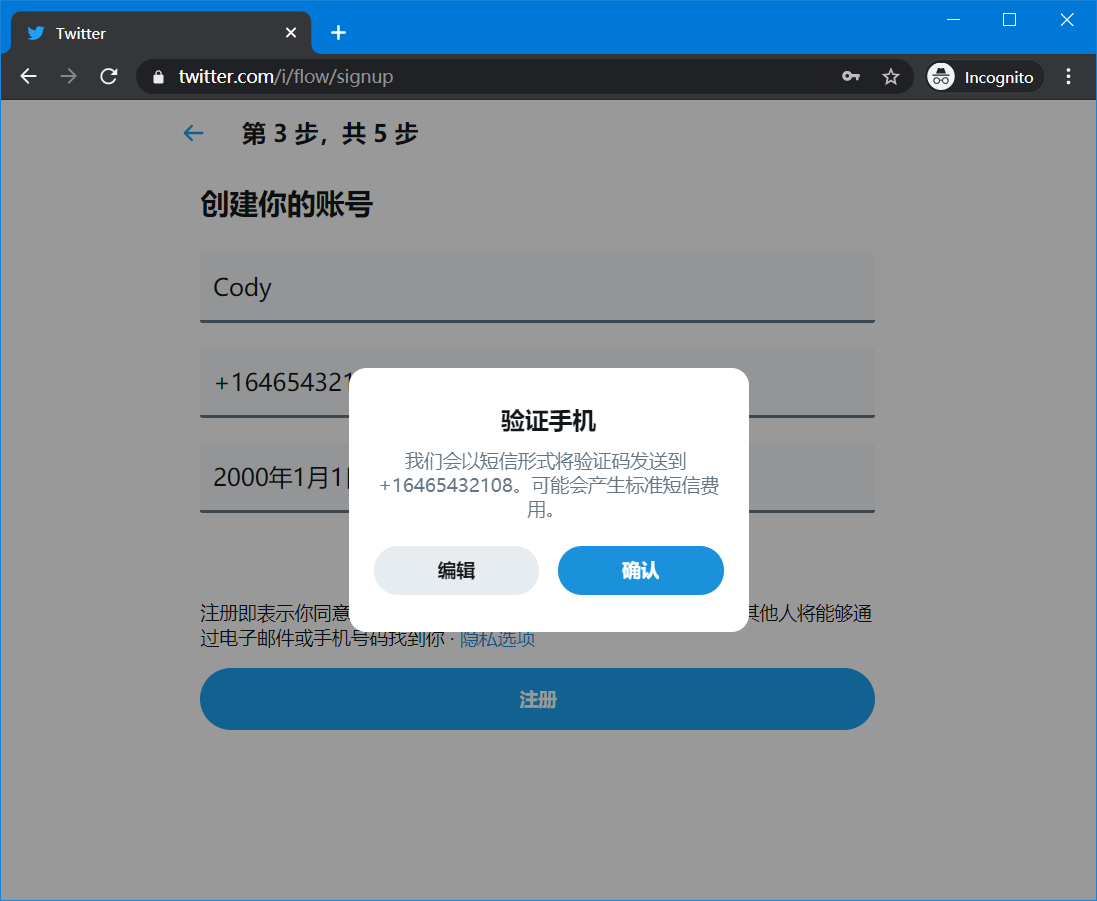Open the saved passwords key icon
1097x901 pixels.
click(x=851, y=76)
